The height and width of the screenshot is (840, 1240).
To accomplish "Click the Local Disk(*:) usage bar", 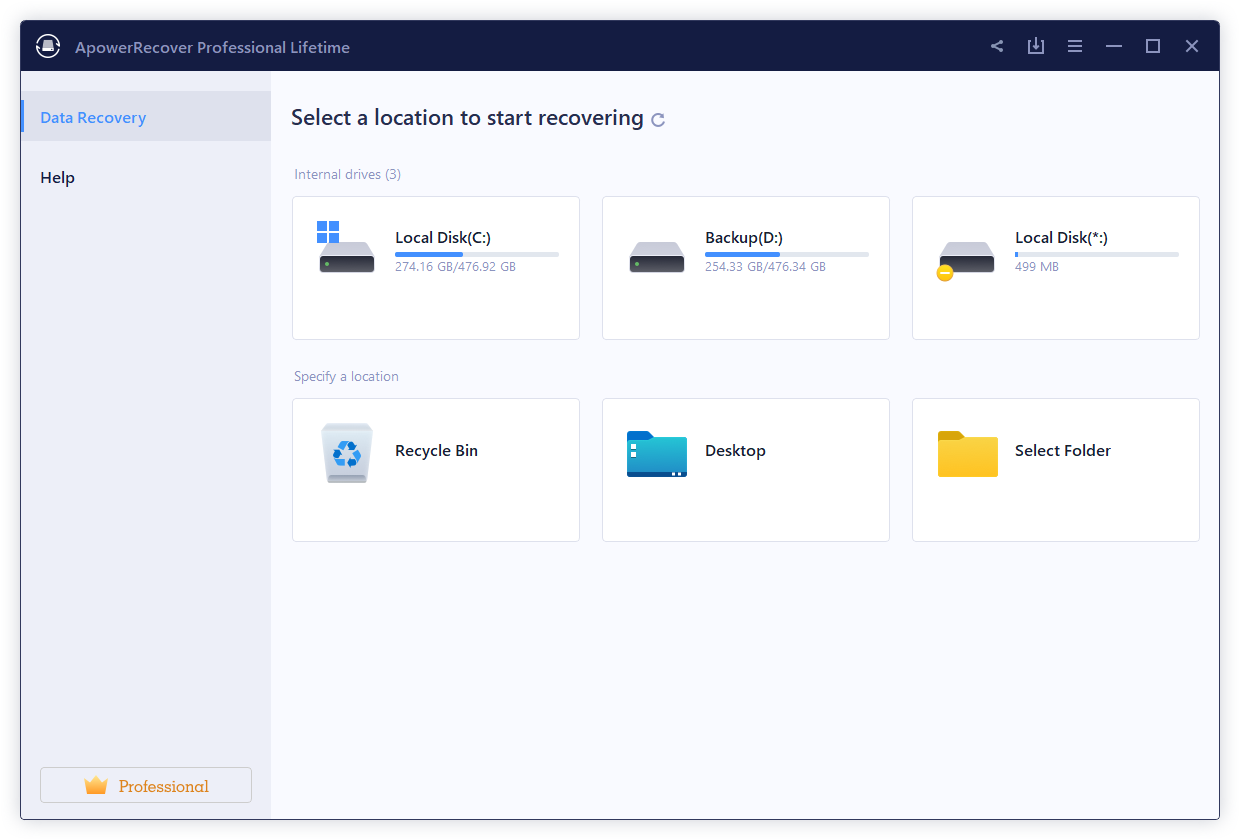I will coord(1097,254).
